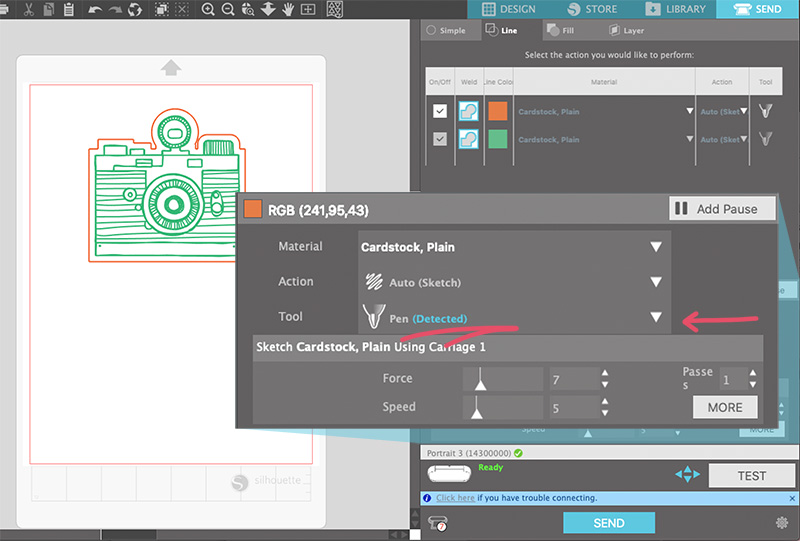Switch to the Fill tab
800x541 pixels.
tap(560, 30)
